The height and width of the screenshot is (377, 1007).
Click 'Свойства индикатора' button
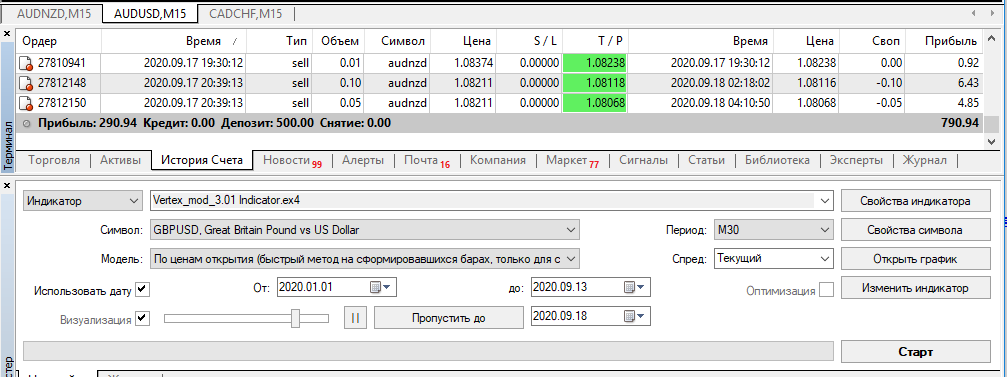pyautogui.click(x=916, y=201)
